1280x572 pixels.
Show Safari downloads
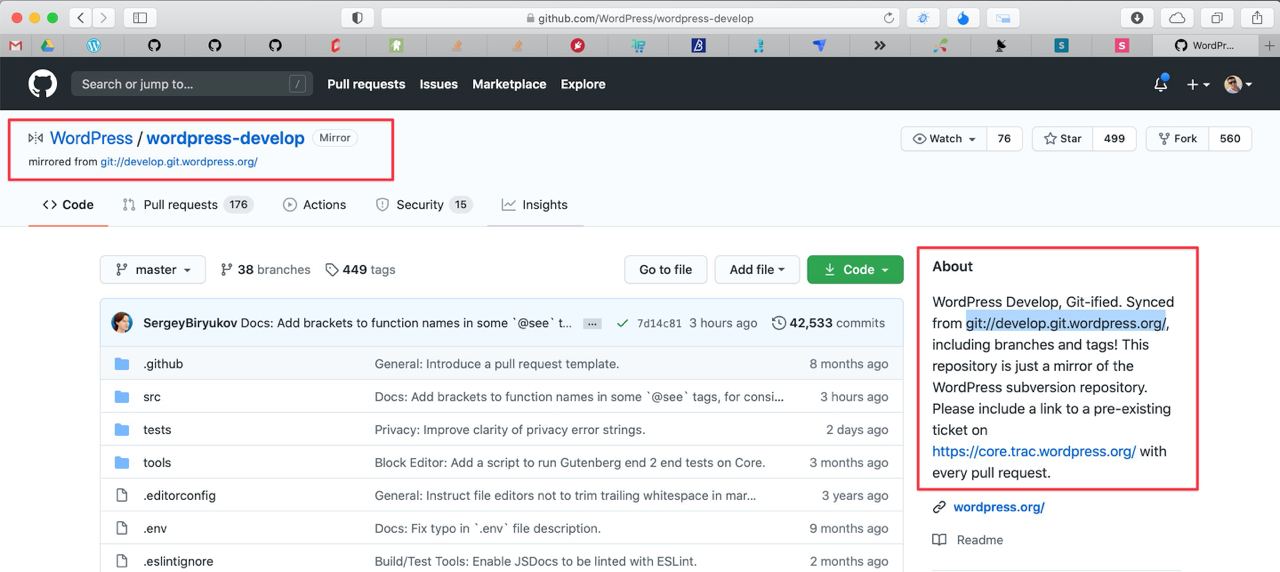pos(1137,18)
